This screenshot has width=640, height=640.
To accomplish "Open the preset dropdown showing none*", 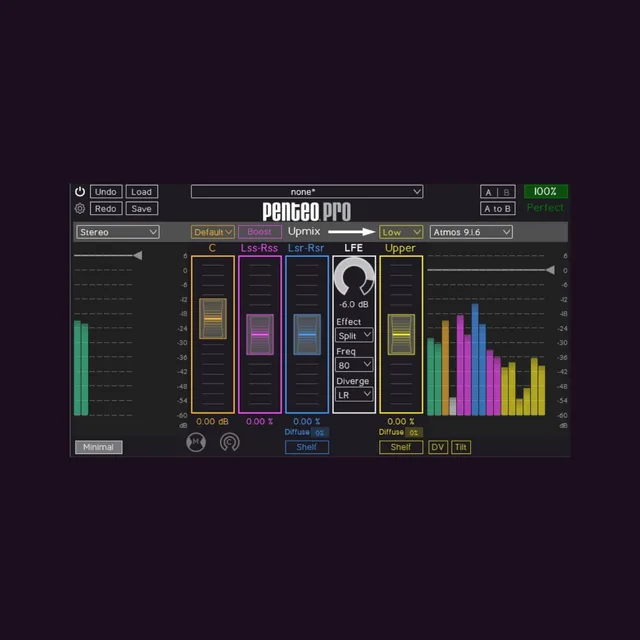I will click(x=307, y=191).
